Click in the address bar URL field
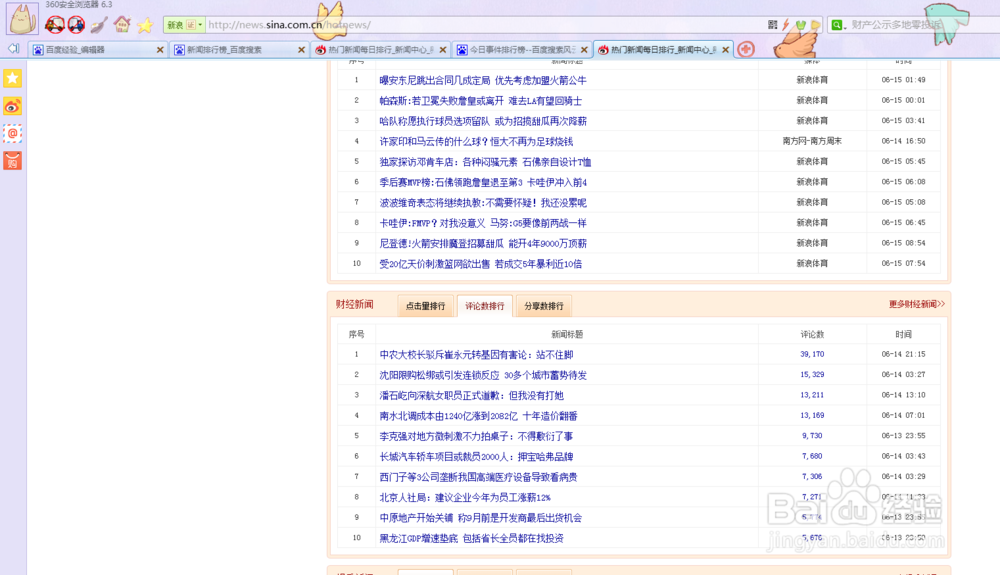This screenshot has width=1000, height=575. [485, 25]
